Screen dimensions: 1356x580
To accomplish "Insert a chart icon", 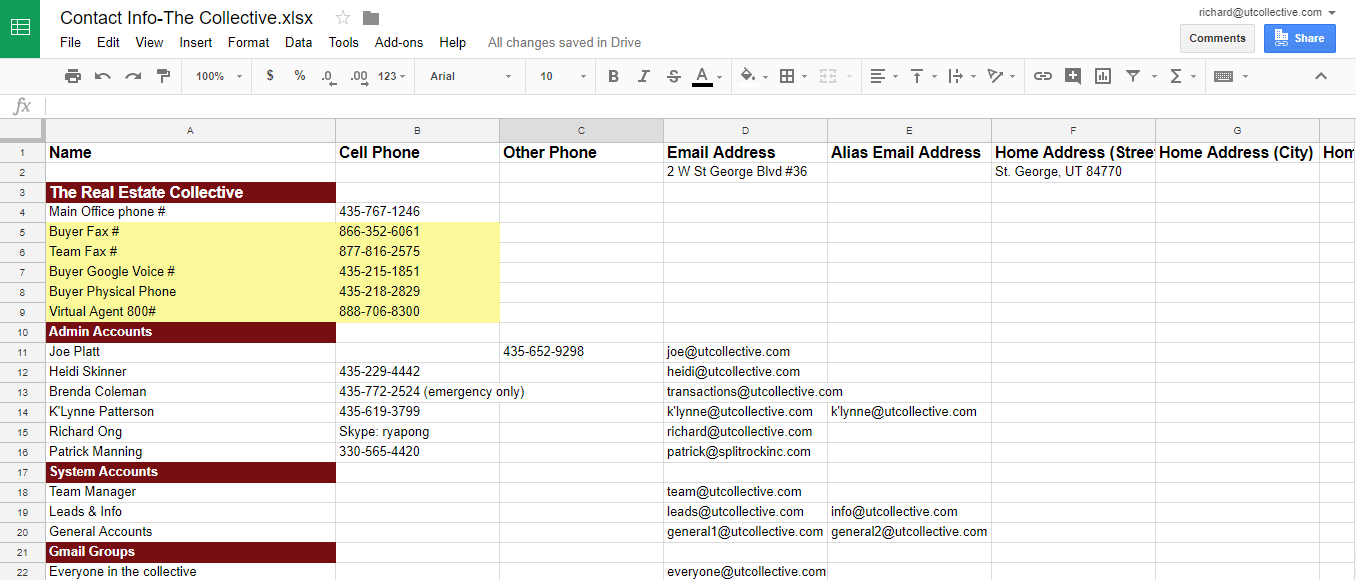I will tap(1103, 76).
